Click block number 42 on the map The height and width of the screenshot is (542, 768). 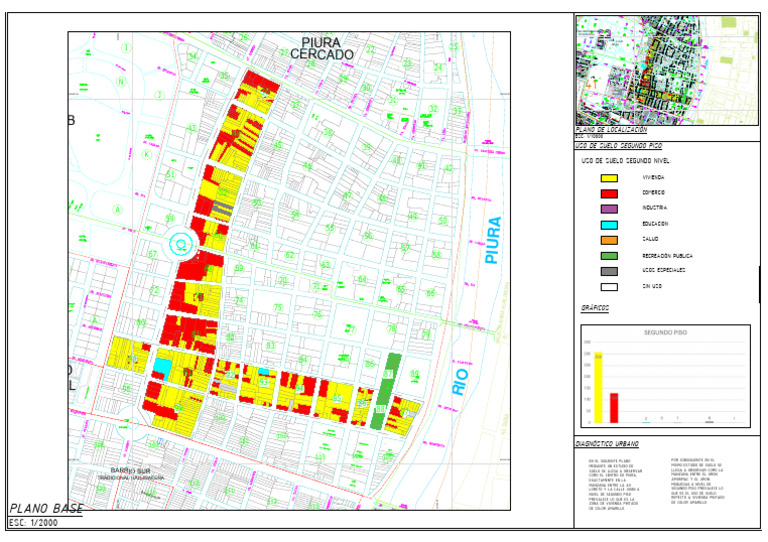click(x=448, y=168)
